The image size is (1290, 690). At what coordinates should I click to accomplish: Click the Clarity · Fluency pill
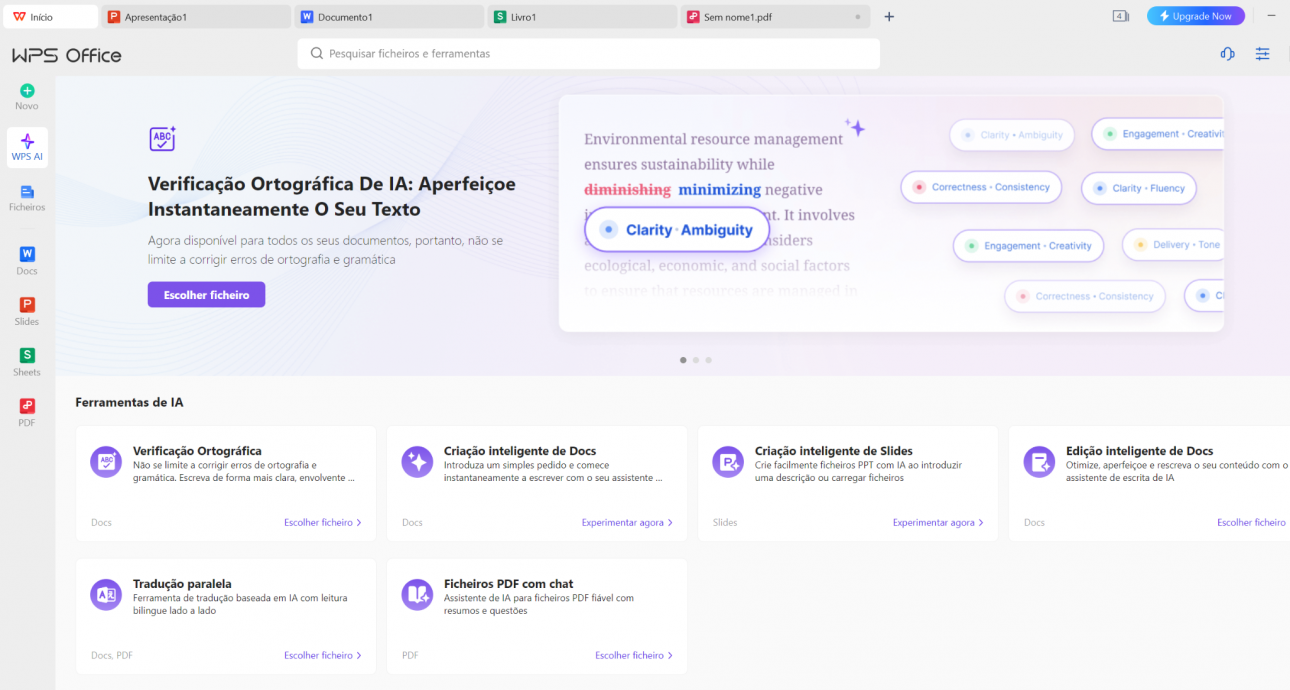coord(1139,188)
